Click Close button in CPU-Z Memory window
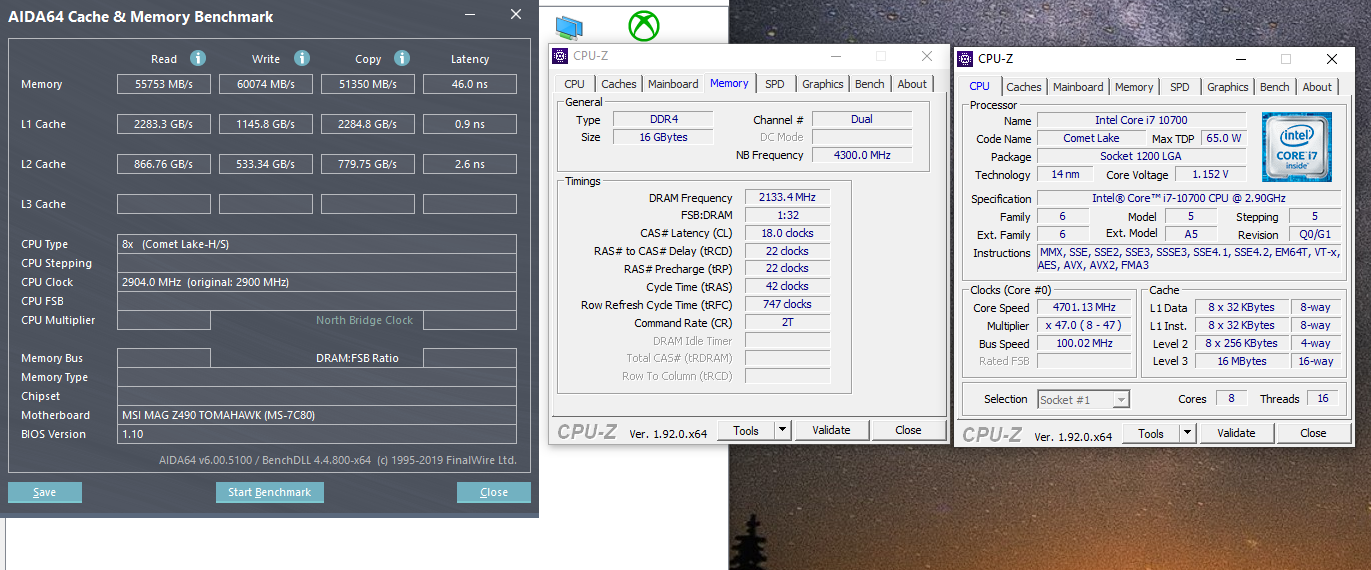 pyautogui.click(x=908, y=431)
